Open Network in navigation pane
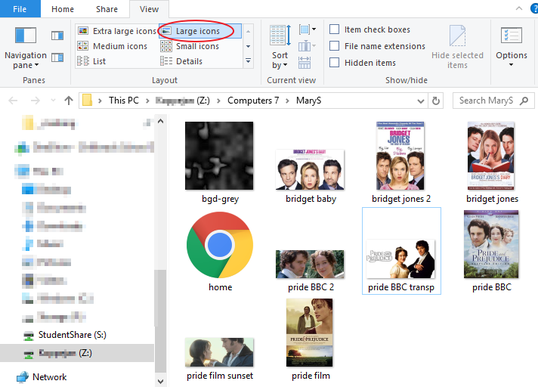The height and width of the screenshot is (387, 538). tap(49, 377)
